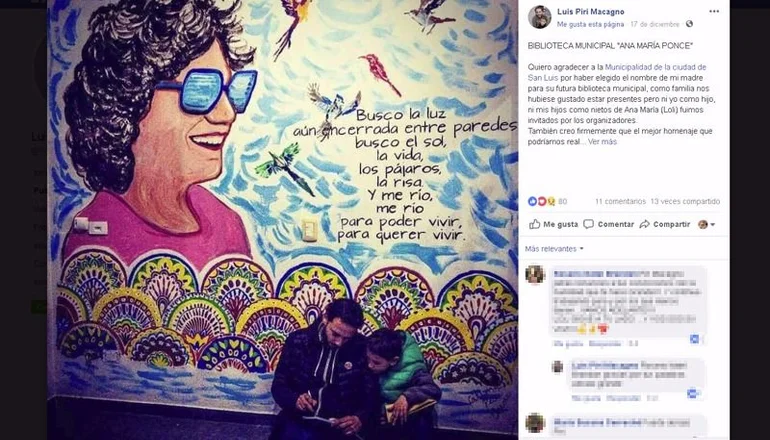The height and width of the screenshot is (440, 770).
Task: Open the Más relevantes sorting dropdown
Action: tap(554, 249)
